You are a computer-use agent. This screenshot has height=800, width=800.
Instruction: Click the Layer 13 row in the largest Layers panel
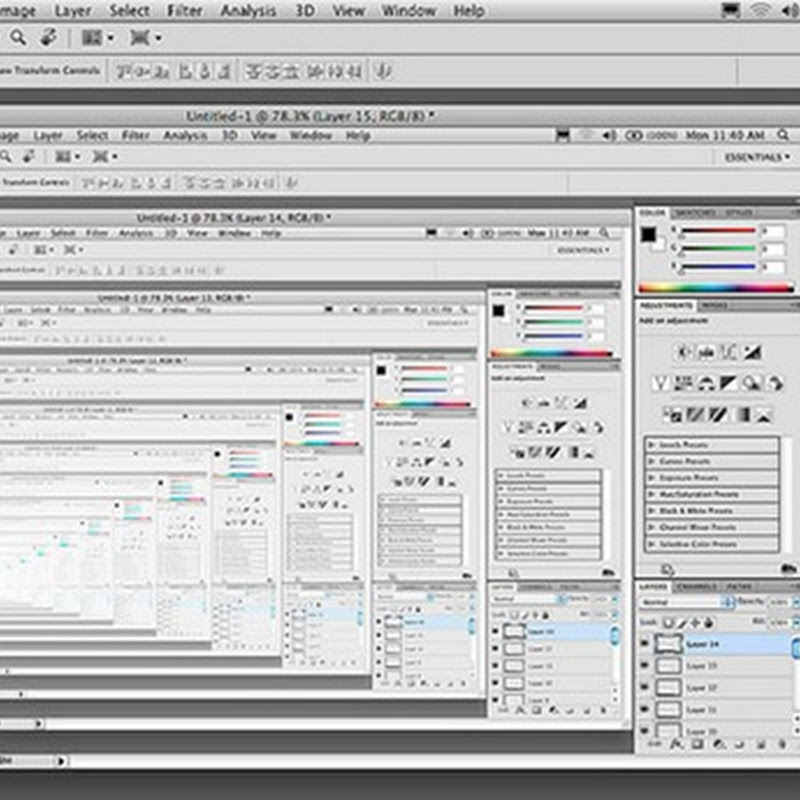(x=716, y=665)
